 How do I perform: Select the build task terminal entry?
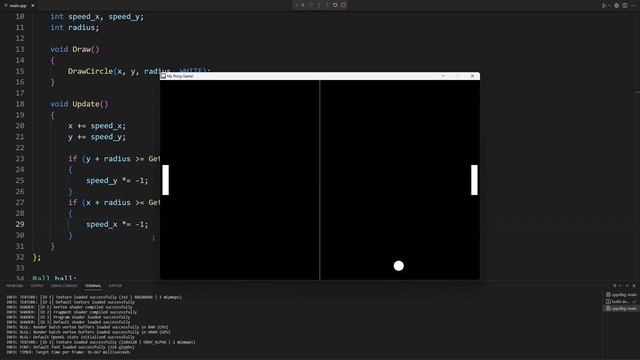pyautogui.click(x=621, y=302)
